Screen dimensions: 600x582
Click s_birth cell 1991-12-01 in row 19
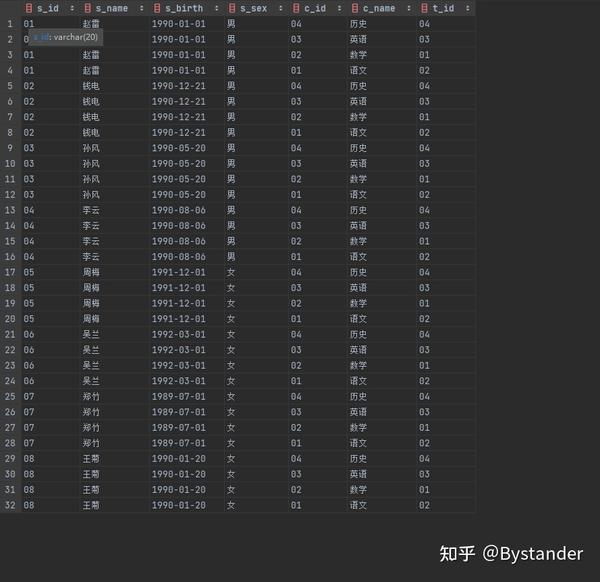(x=179, y=303)
